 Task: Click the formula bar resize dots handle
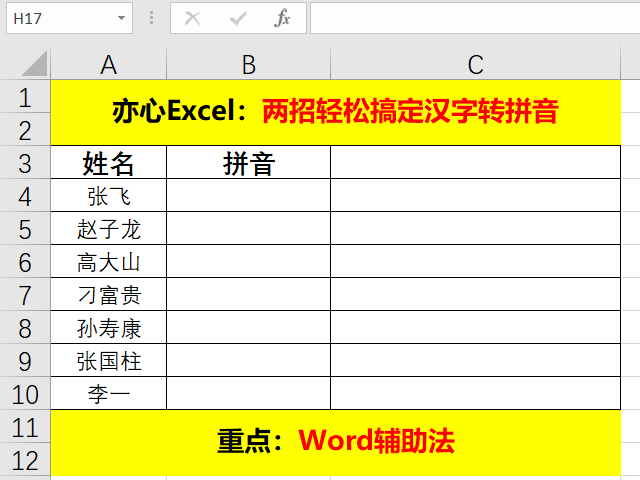coord(151,18)
